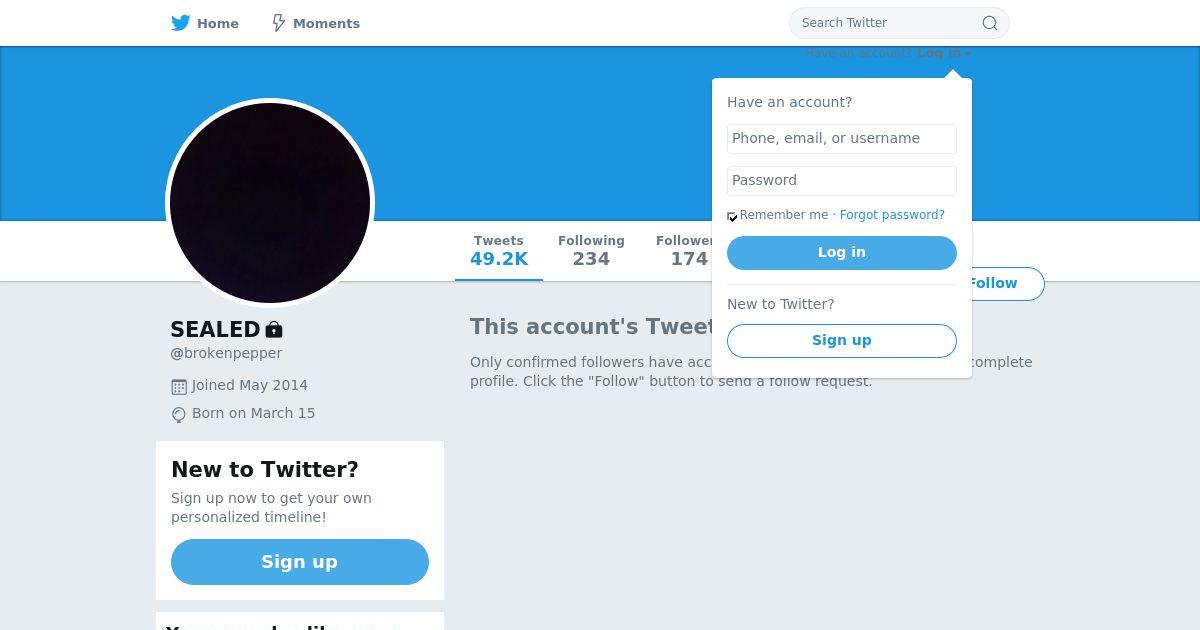Image resolution: width=1200 pixels, height=630 pixels.
Task: Click the balloon icon near Born on March 15
Action: pos(179,414)
